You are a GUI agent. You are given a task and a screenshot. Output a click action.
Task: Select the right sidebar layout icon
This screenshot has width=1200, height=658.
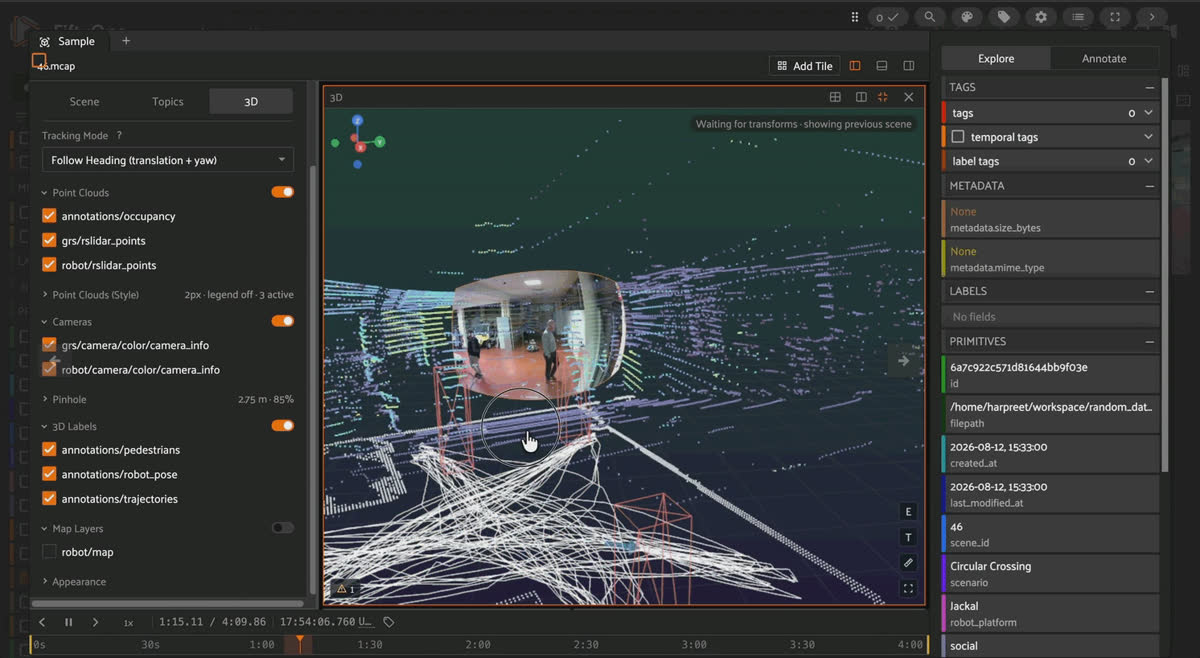909,66
